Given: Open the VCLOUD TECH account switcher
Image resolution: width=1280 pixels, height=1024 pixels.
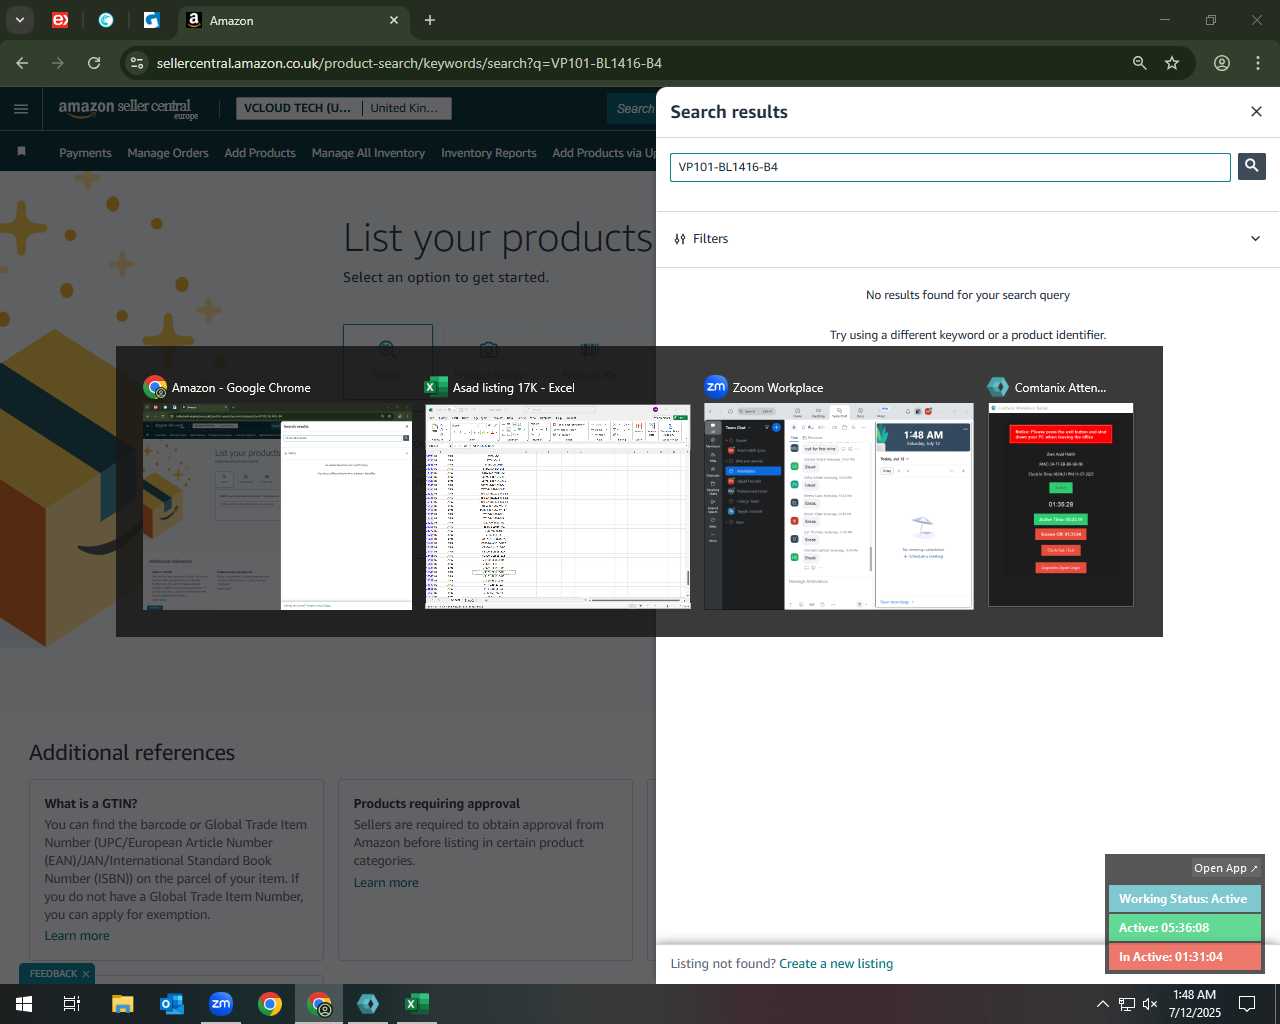Looking at the screenshot, I should pyautogui.click(x=298, y=108).
